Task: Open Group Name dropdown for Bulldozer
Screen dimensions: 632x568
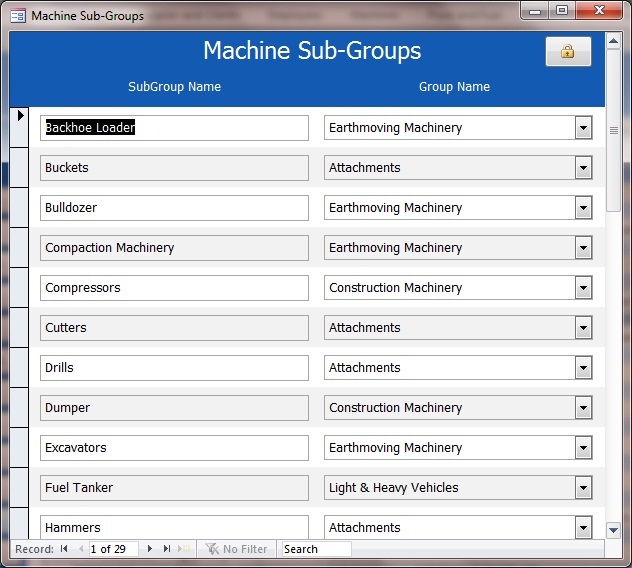Action: click(x=583, y=208)
